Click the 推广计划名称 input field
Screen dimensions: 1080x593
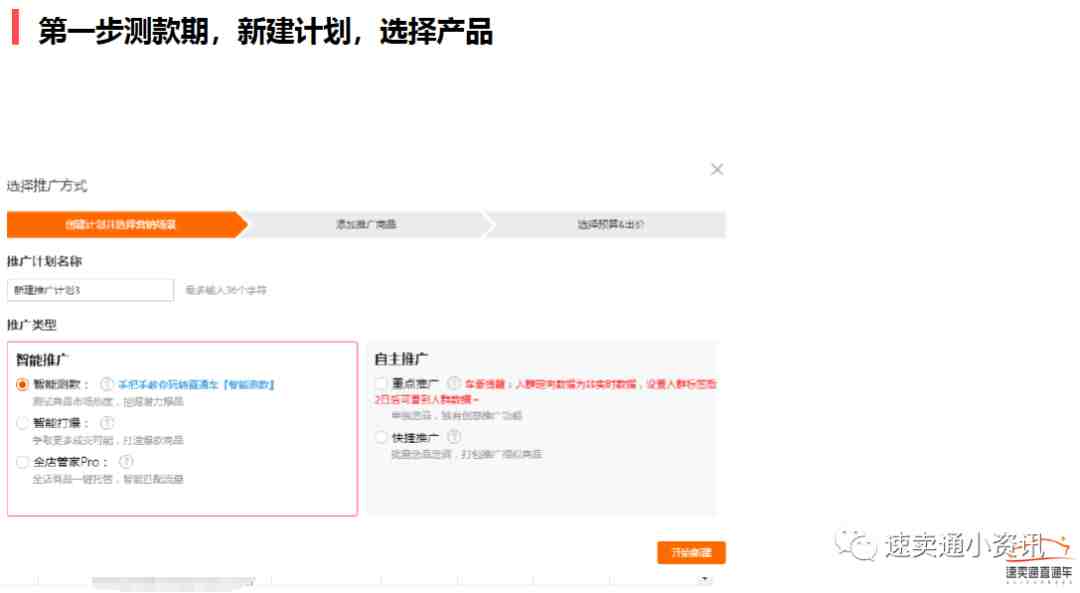click(90, 290)
